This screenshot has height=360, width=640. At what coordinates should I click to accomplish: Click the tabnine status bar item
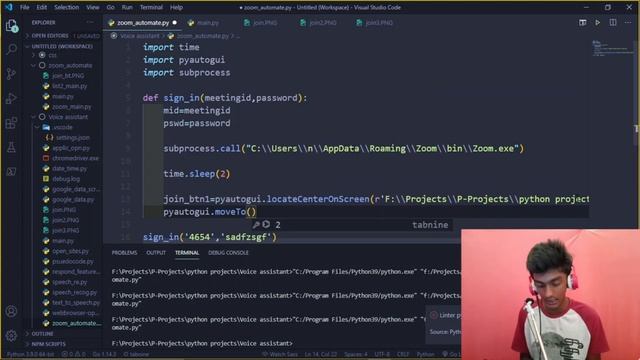click(136, 354)
